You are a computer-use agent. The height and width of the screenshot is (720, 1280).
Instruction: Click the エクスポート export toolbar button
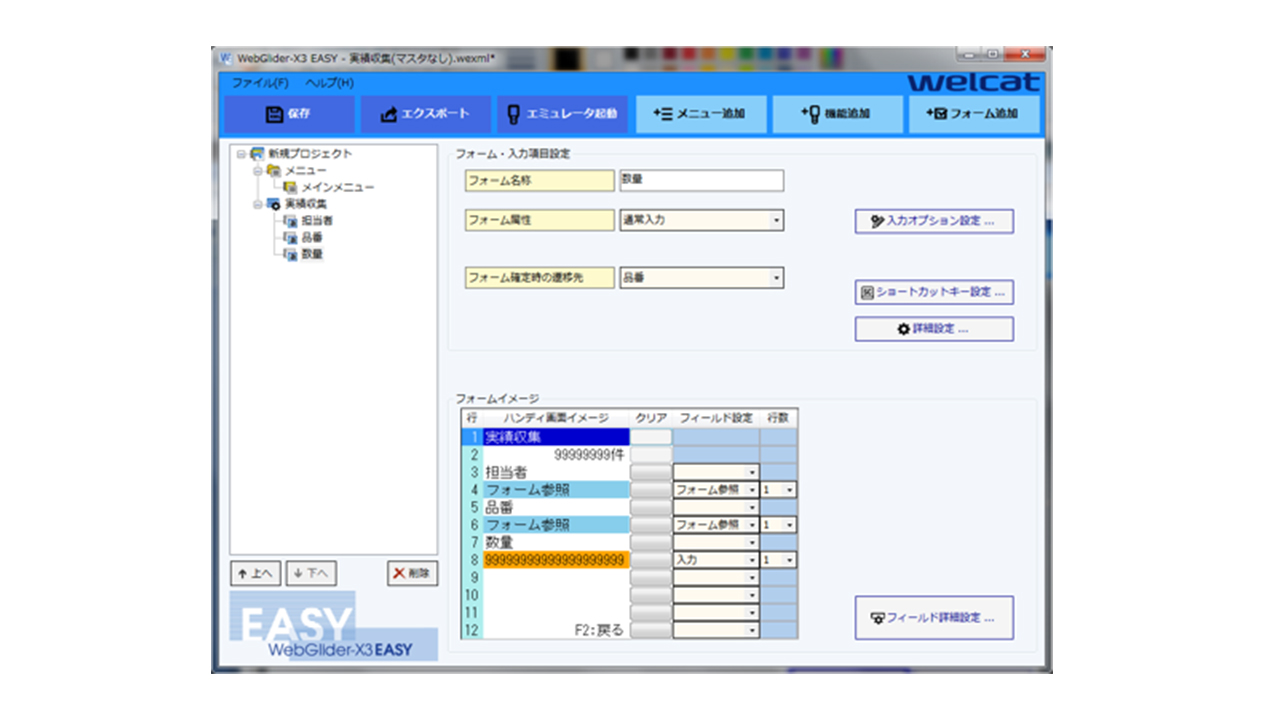pos(425,114)
